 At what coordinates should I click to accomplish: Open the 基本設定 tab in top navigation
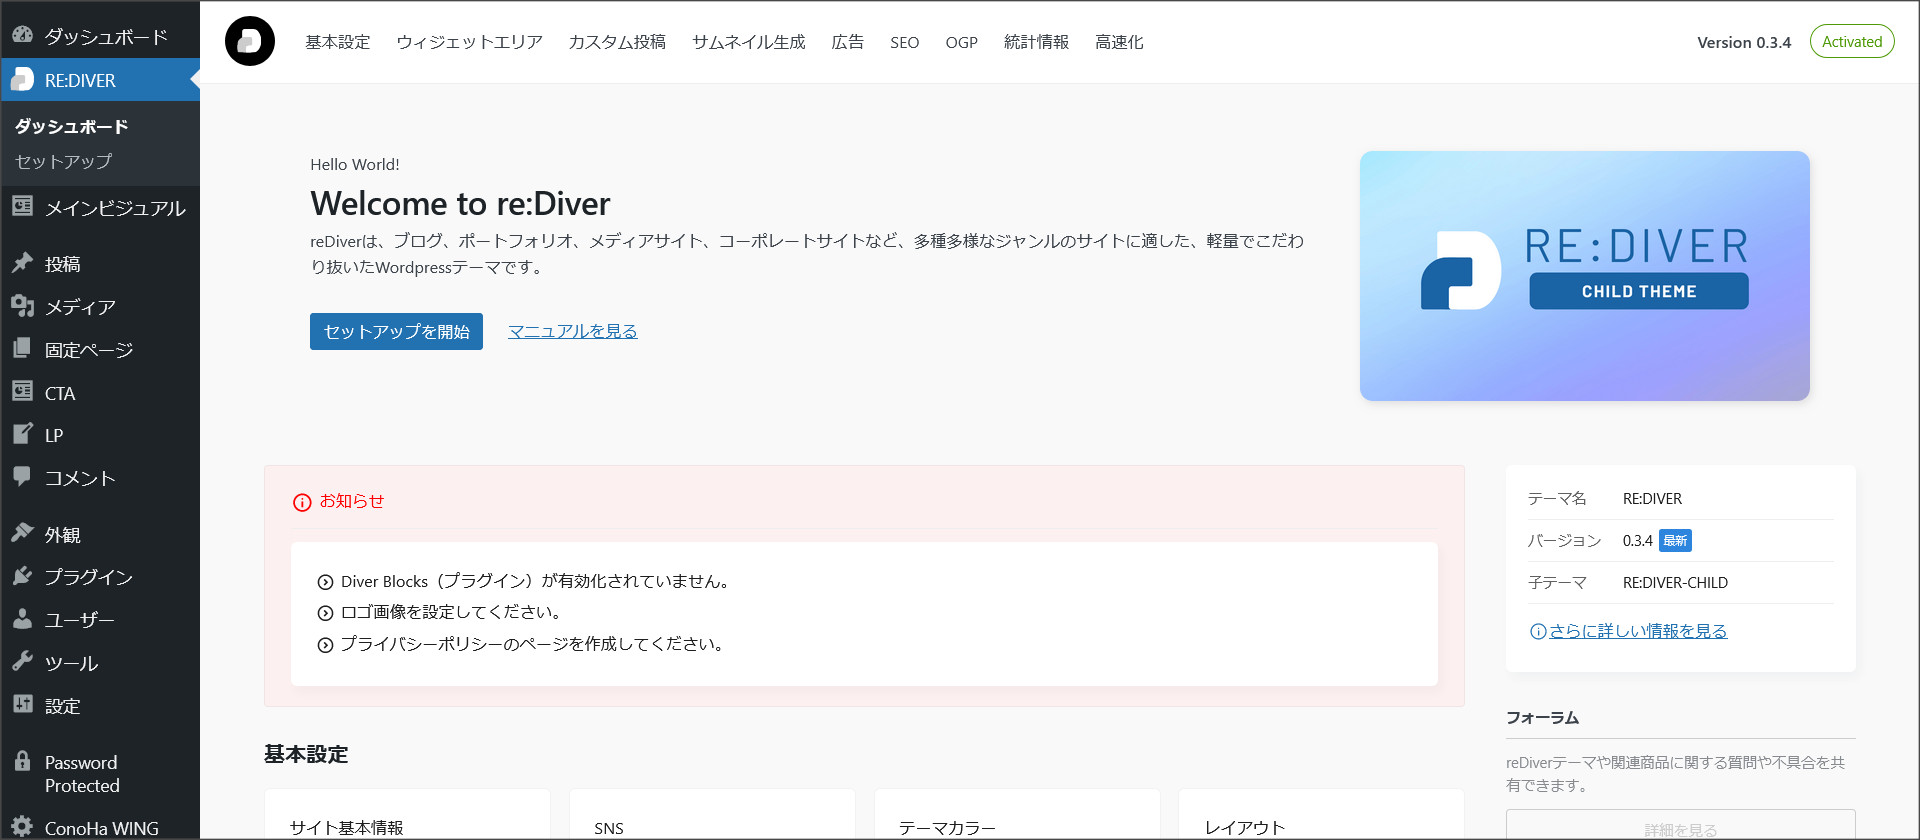(x=337, y=42)
